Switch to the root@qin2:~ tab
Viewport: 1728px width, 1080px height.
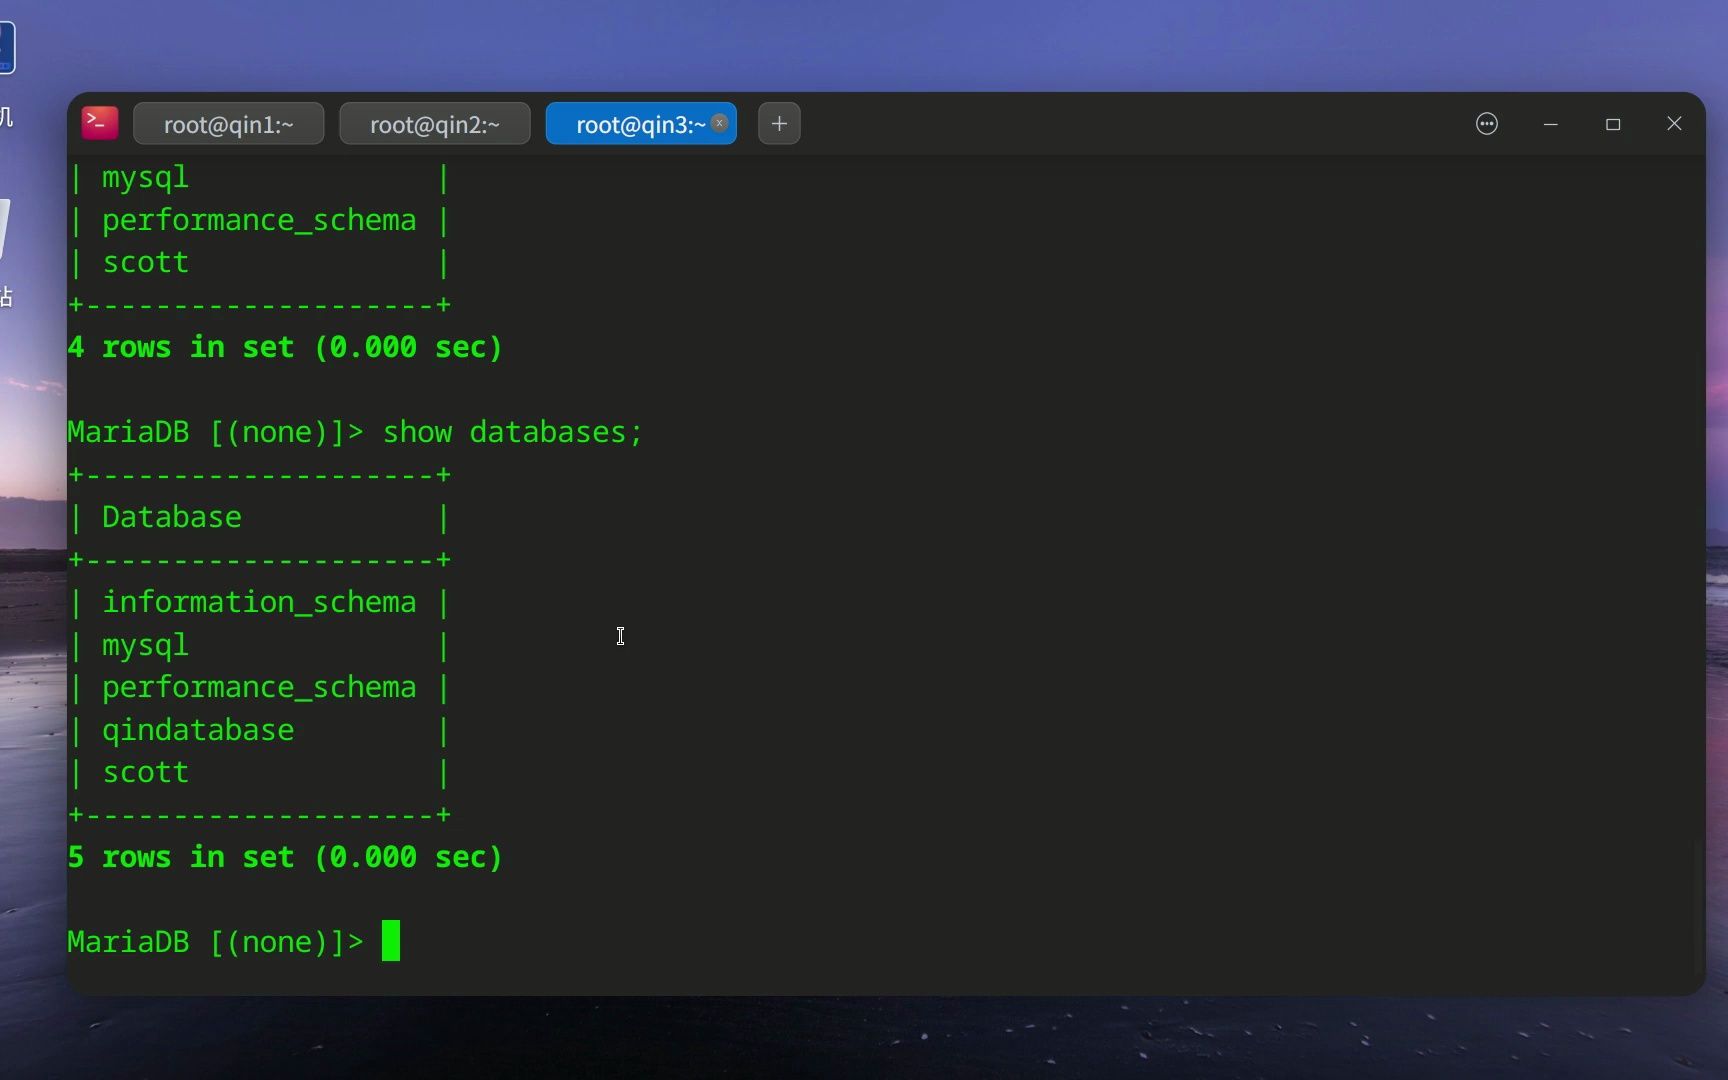tap(435, 124)
